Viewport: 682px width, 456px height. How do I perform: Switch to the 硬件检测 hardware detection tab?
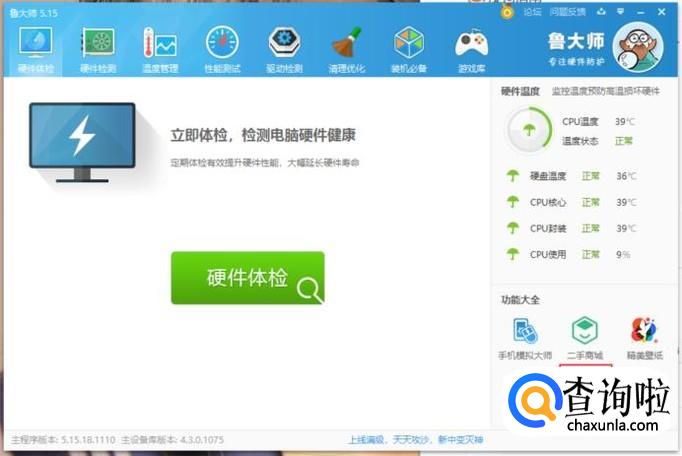click(x=98, y=50)
